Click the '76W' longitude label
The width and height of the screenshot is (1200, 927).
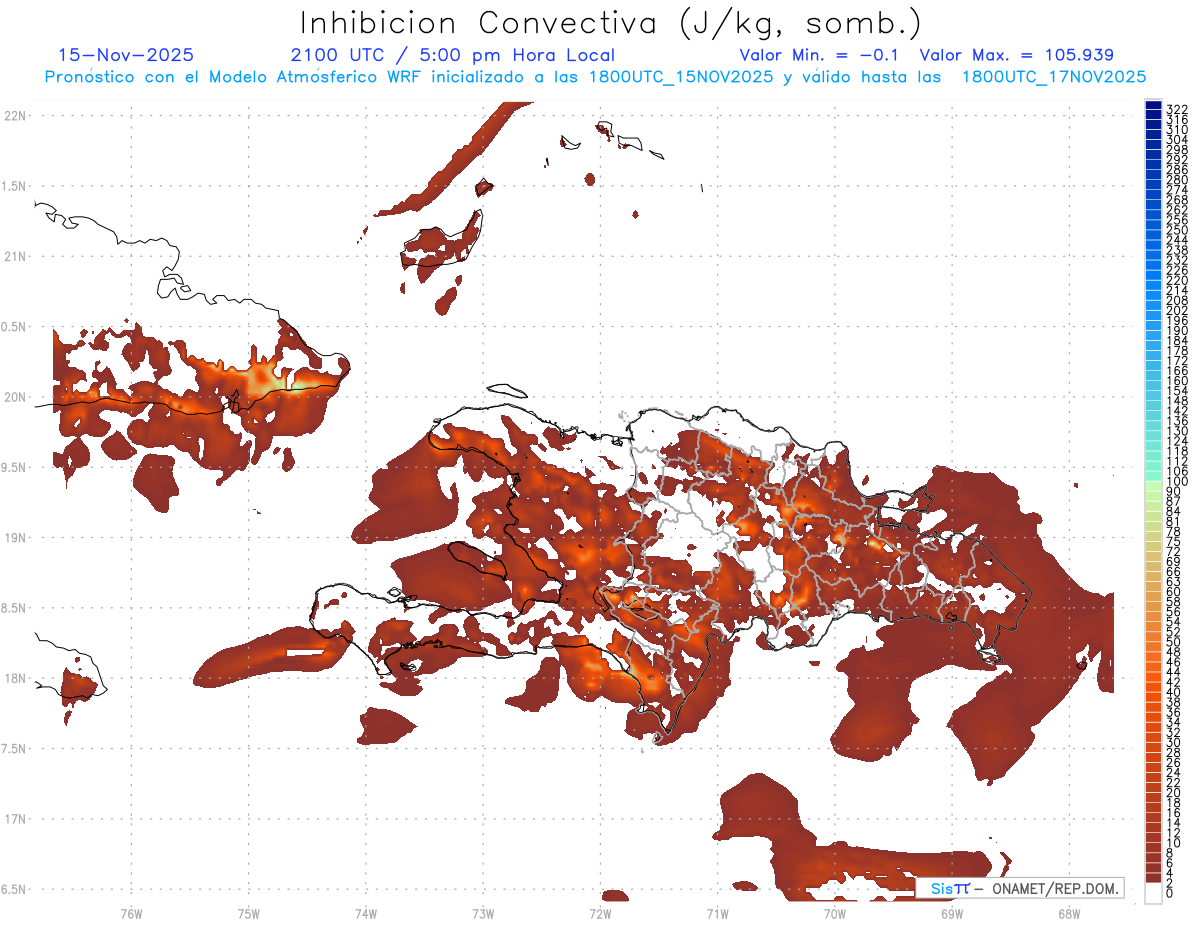131,913
